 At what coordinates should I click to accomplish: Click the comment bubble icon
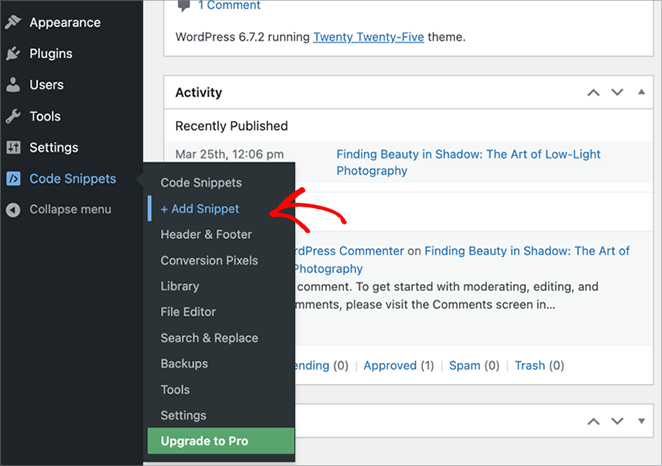[182, 6]
